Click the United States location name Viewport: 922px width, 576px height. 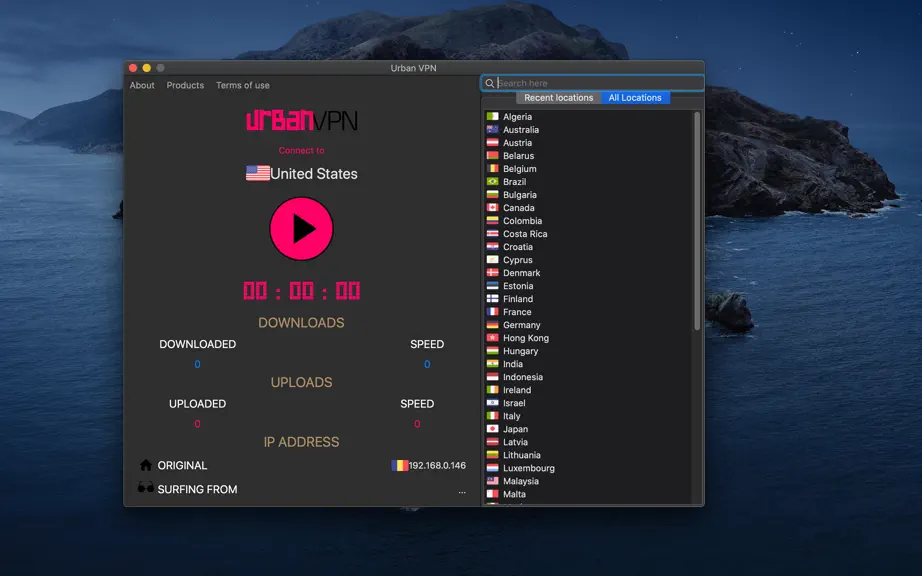[313, 174]
